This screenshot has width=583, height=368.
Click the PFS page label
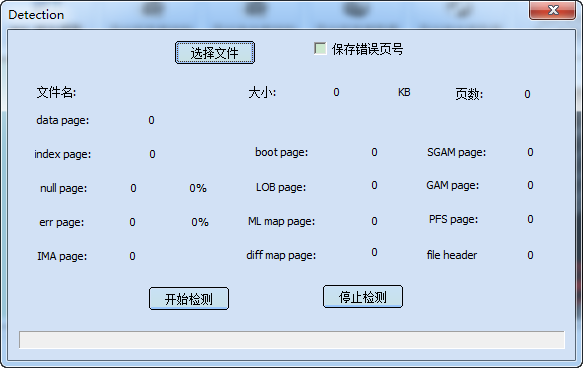click(454, 219)
